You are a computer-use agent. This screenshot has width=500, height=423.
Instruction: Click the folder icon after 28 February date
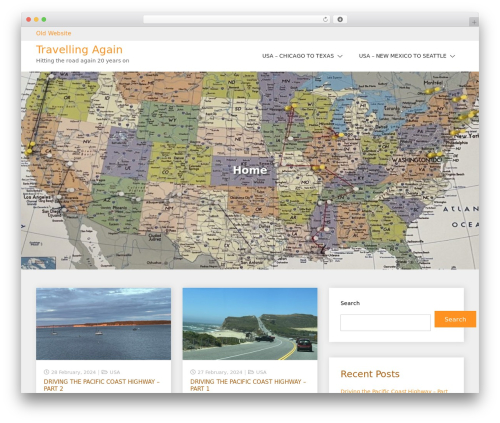click(104, 372)
